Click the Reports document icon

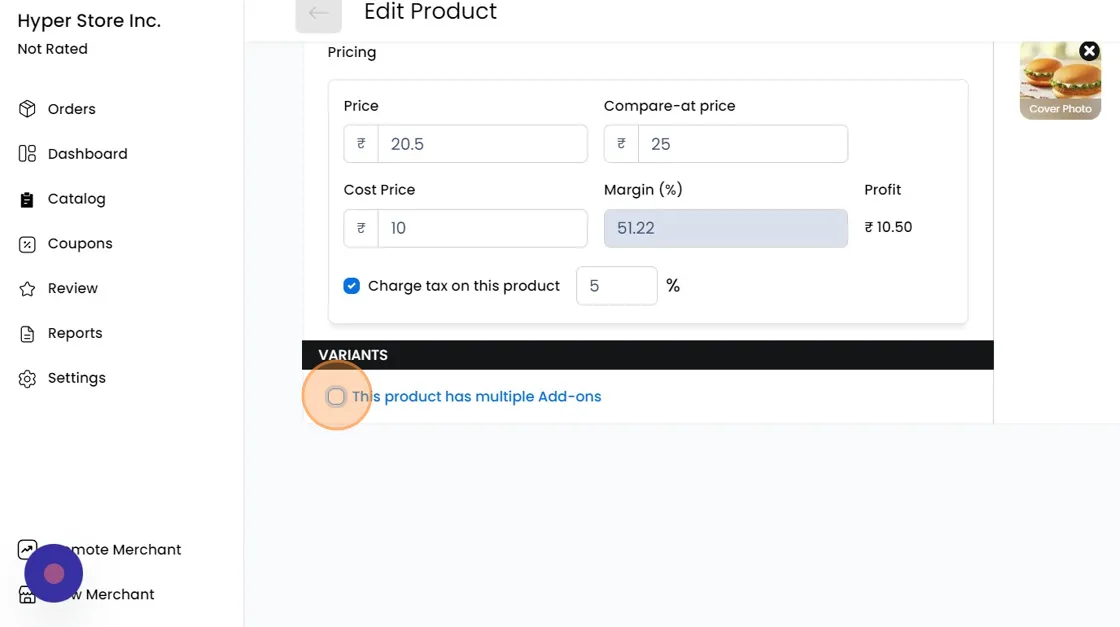point(27,334)
